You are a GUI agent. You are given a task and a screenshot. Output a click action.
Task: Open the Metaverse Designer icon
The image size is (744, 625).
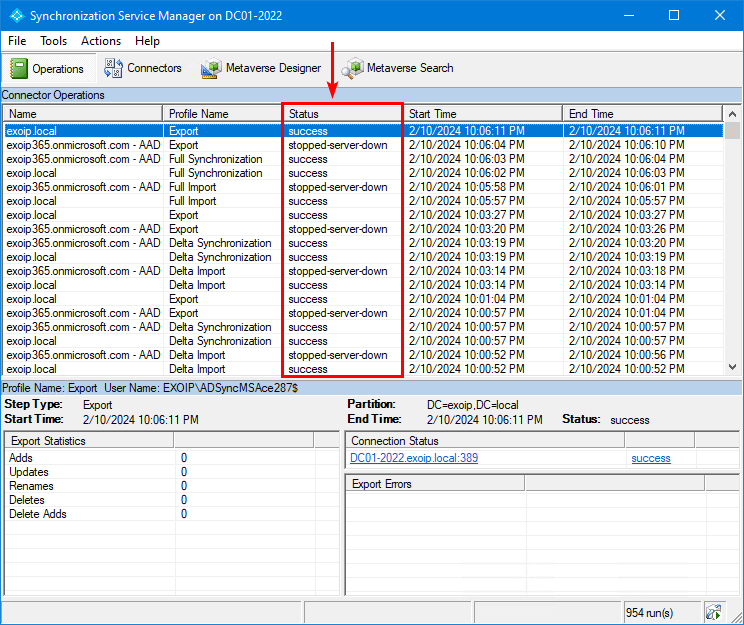click(210, 68)
